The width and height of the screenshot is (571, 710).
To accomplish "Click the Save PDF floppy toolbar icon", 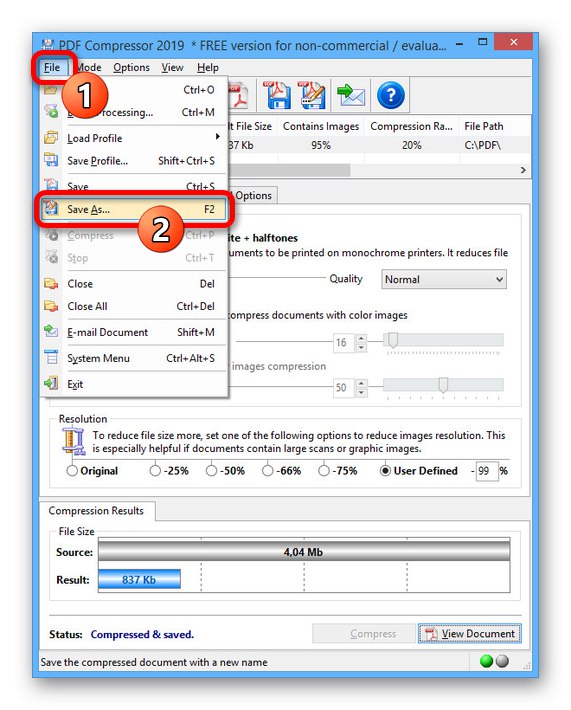I will click(x=277, y=95).
